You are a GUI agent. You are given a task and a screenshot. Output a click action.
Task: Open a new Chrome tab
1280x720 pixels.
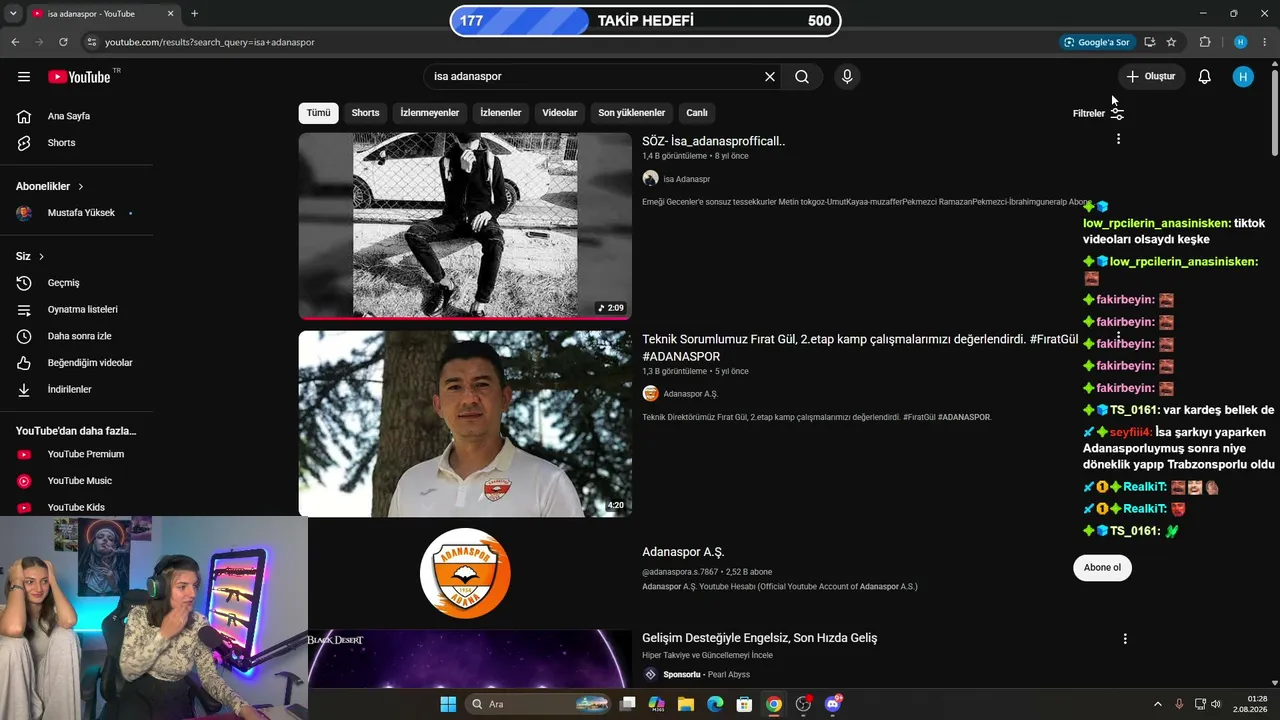194,14
